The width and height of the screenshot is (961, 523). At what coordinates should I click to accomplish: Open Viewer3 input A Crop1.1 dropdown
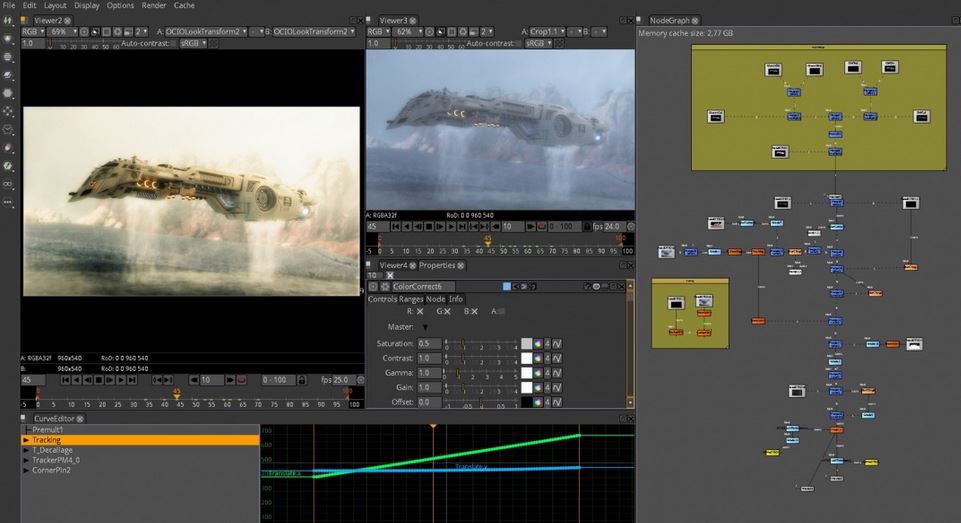pos(547,31)
